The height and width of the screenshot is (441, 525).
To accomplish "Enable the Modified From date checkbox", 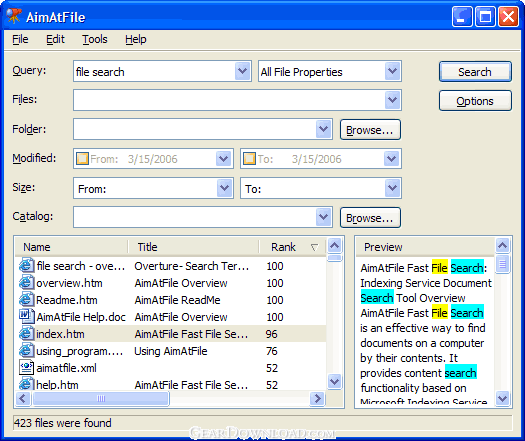I will pos(82,158).
